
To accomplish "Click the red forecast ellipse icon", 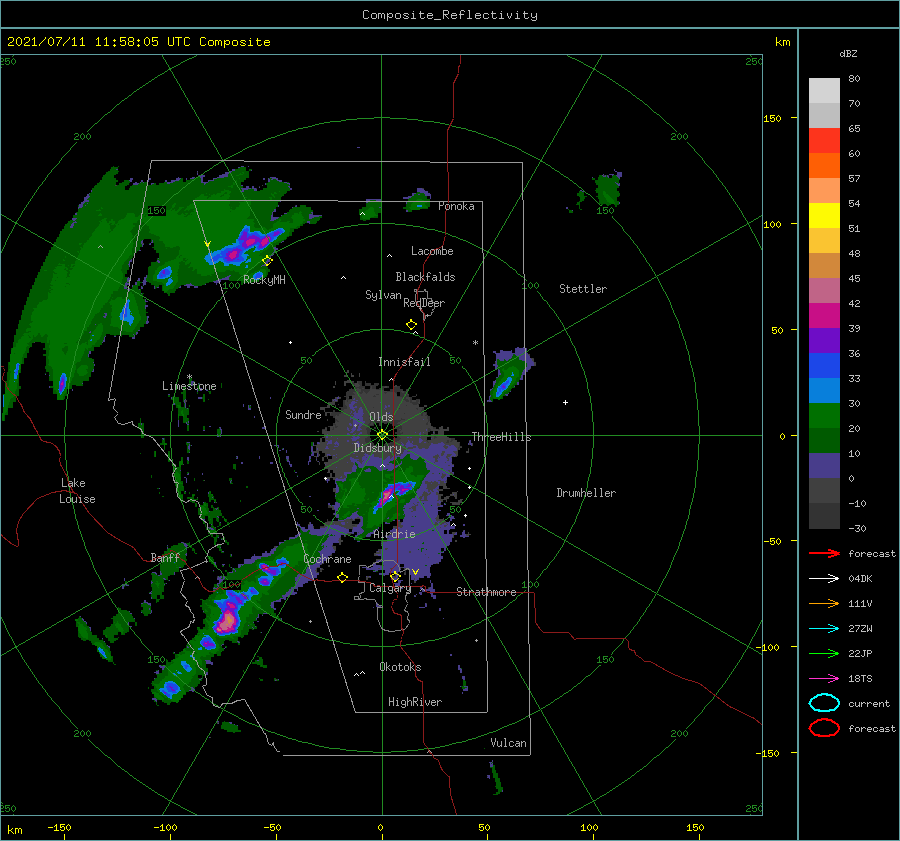I will (824, 728).
